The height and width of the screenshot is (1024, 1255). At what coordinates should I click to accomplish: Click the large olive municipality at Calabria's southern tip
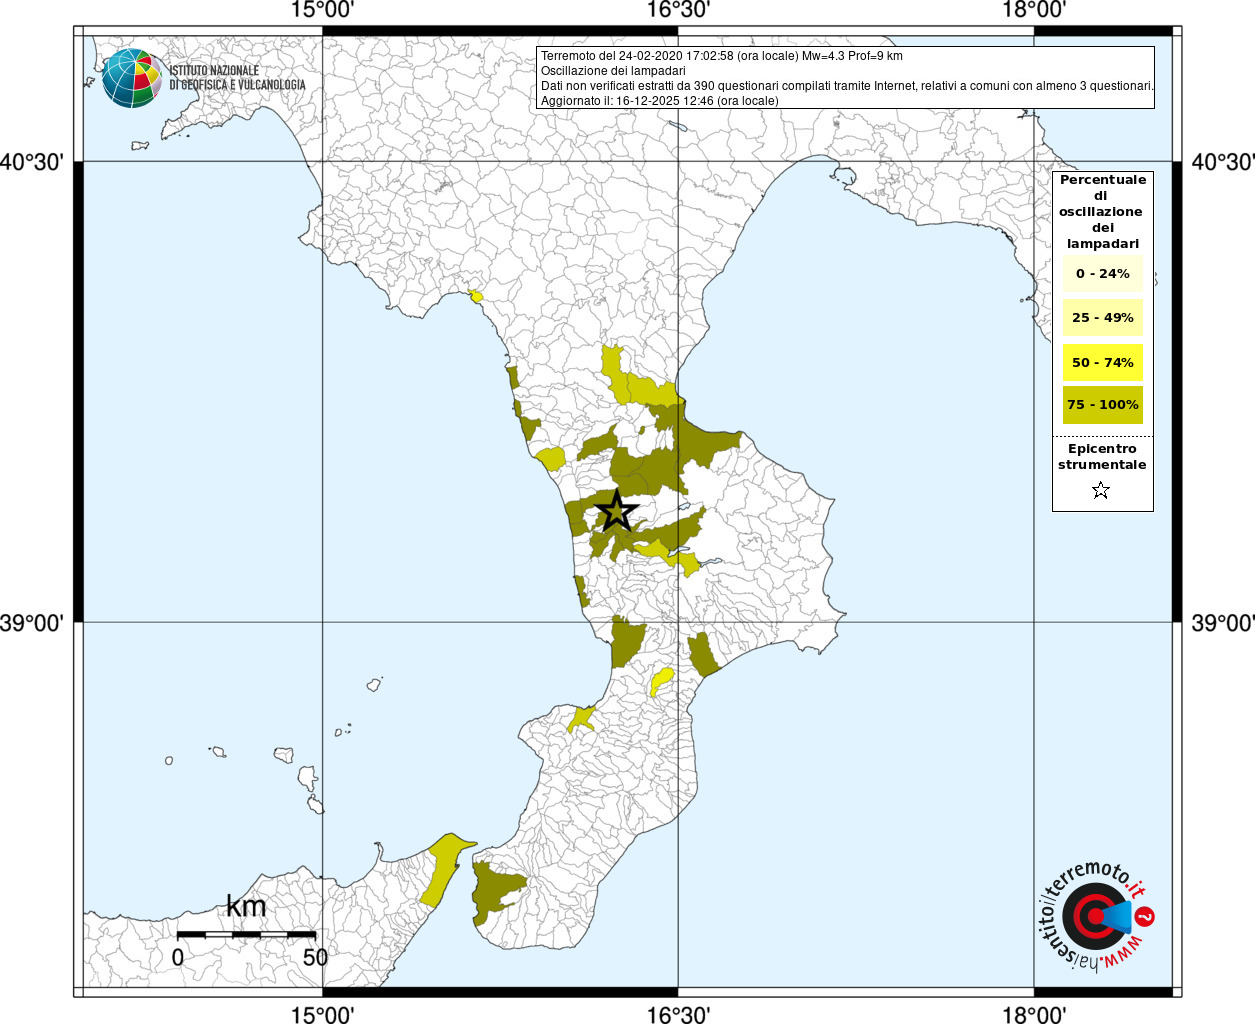[x=496, y=892]
